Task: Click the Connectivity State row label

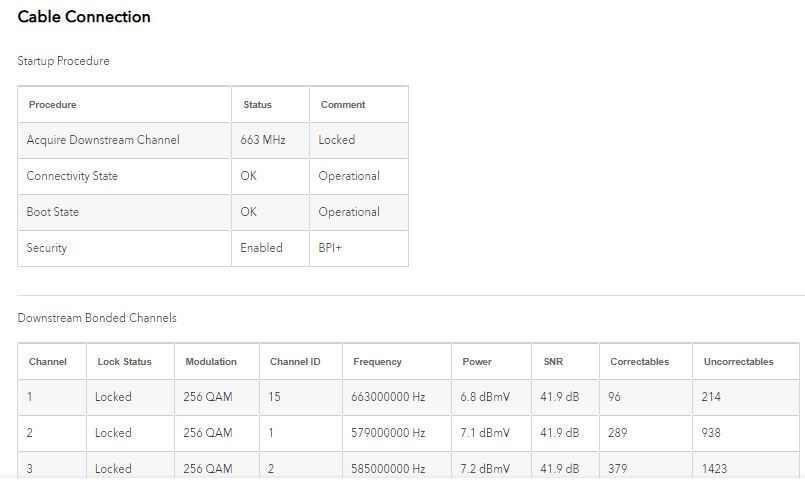Action: (x=72, y=176)
